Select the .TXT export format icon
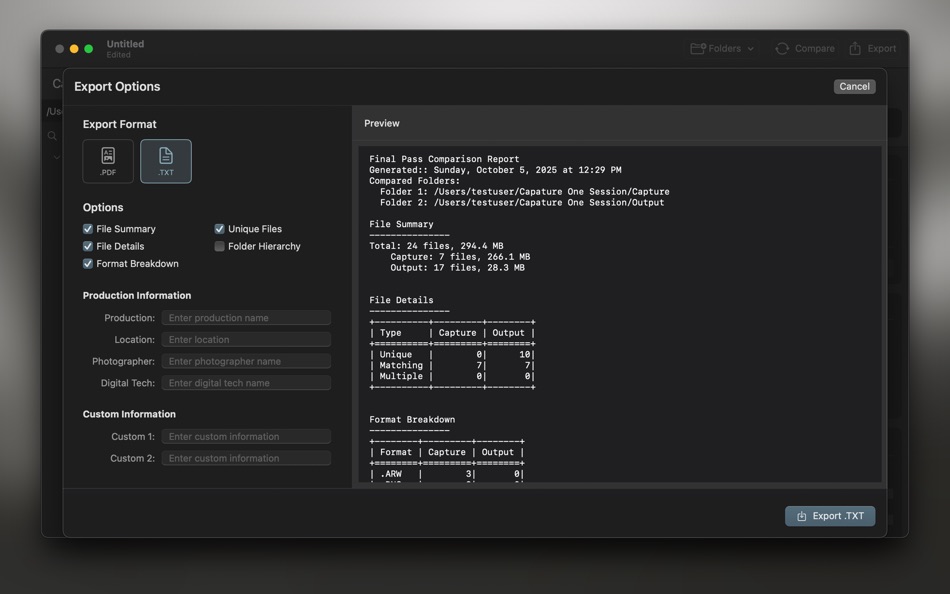Viewport: 950px width, 594px height. click(165, 160)
